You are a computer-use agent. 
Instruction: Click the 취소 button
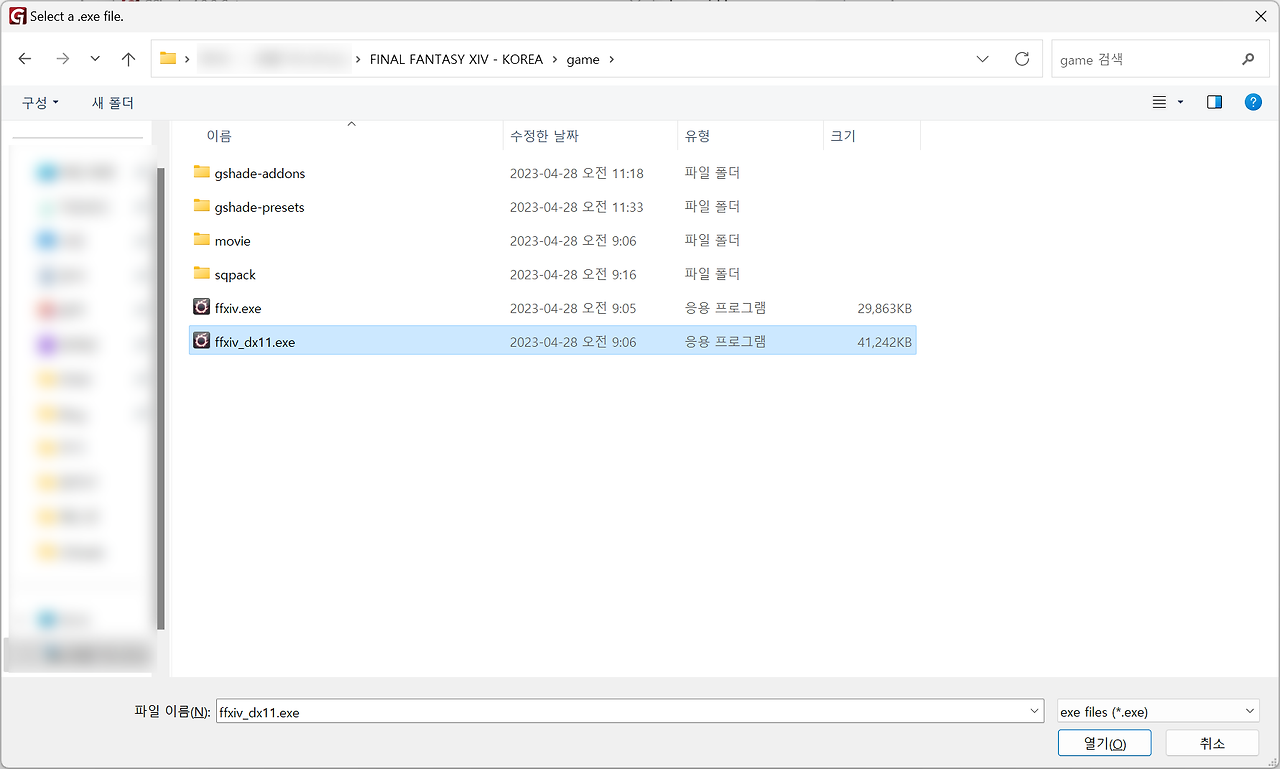[x=1211, y=743]
